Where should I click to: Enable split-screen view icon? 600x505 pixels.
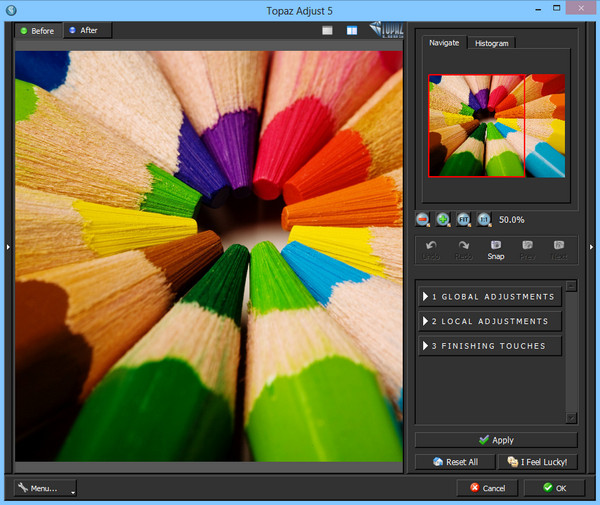tap(352, 30)
